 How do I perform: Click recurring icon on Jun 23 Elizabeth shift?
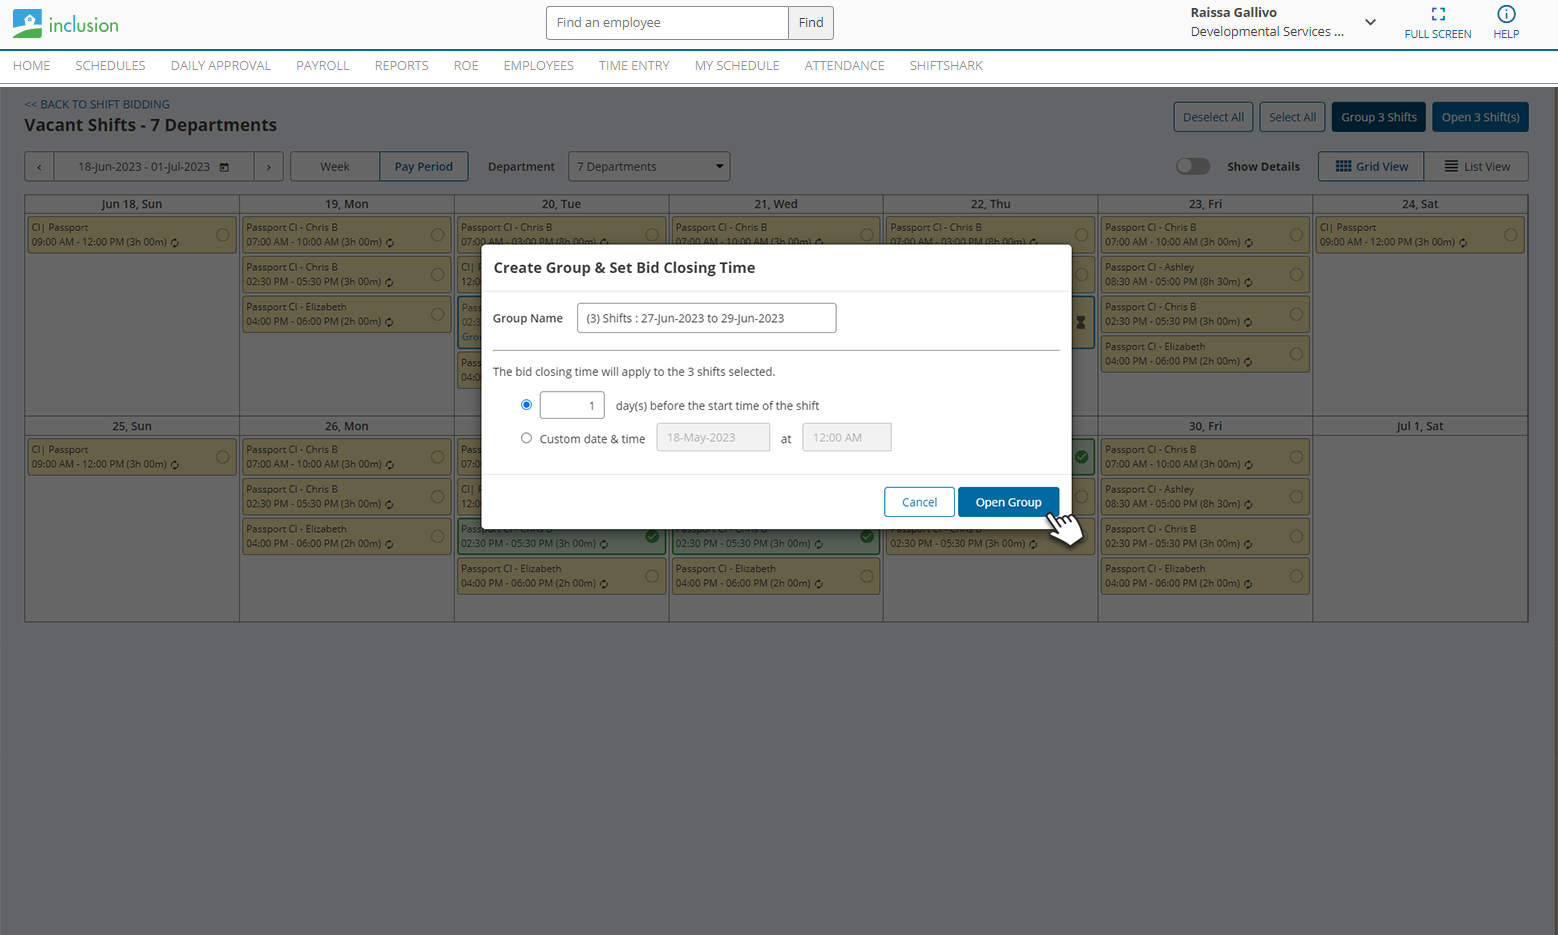(x=1248, y=362)
